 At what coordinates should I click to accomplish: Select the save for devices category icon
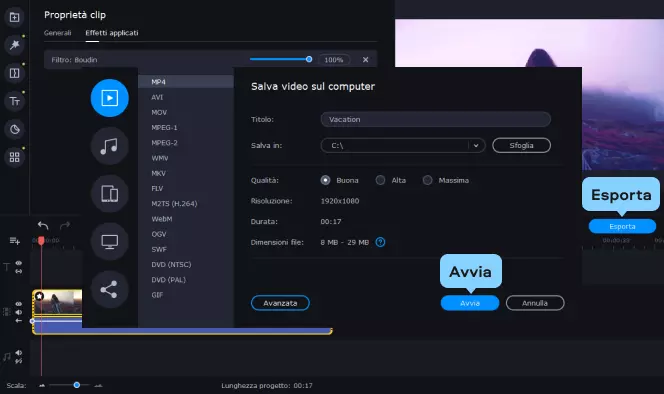[110, 194]
